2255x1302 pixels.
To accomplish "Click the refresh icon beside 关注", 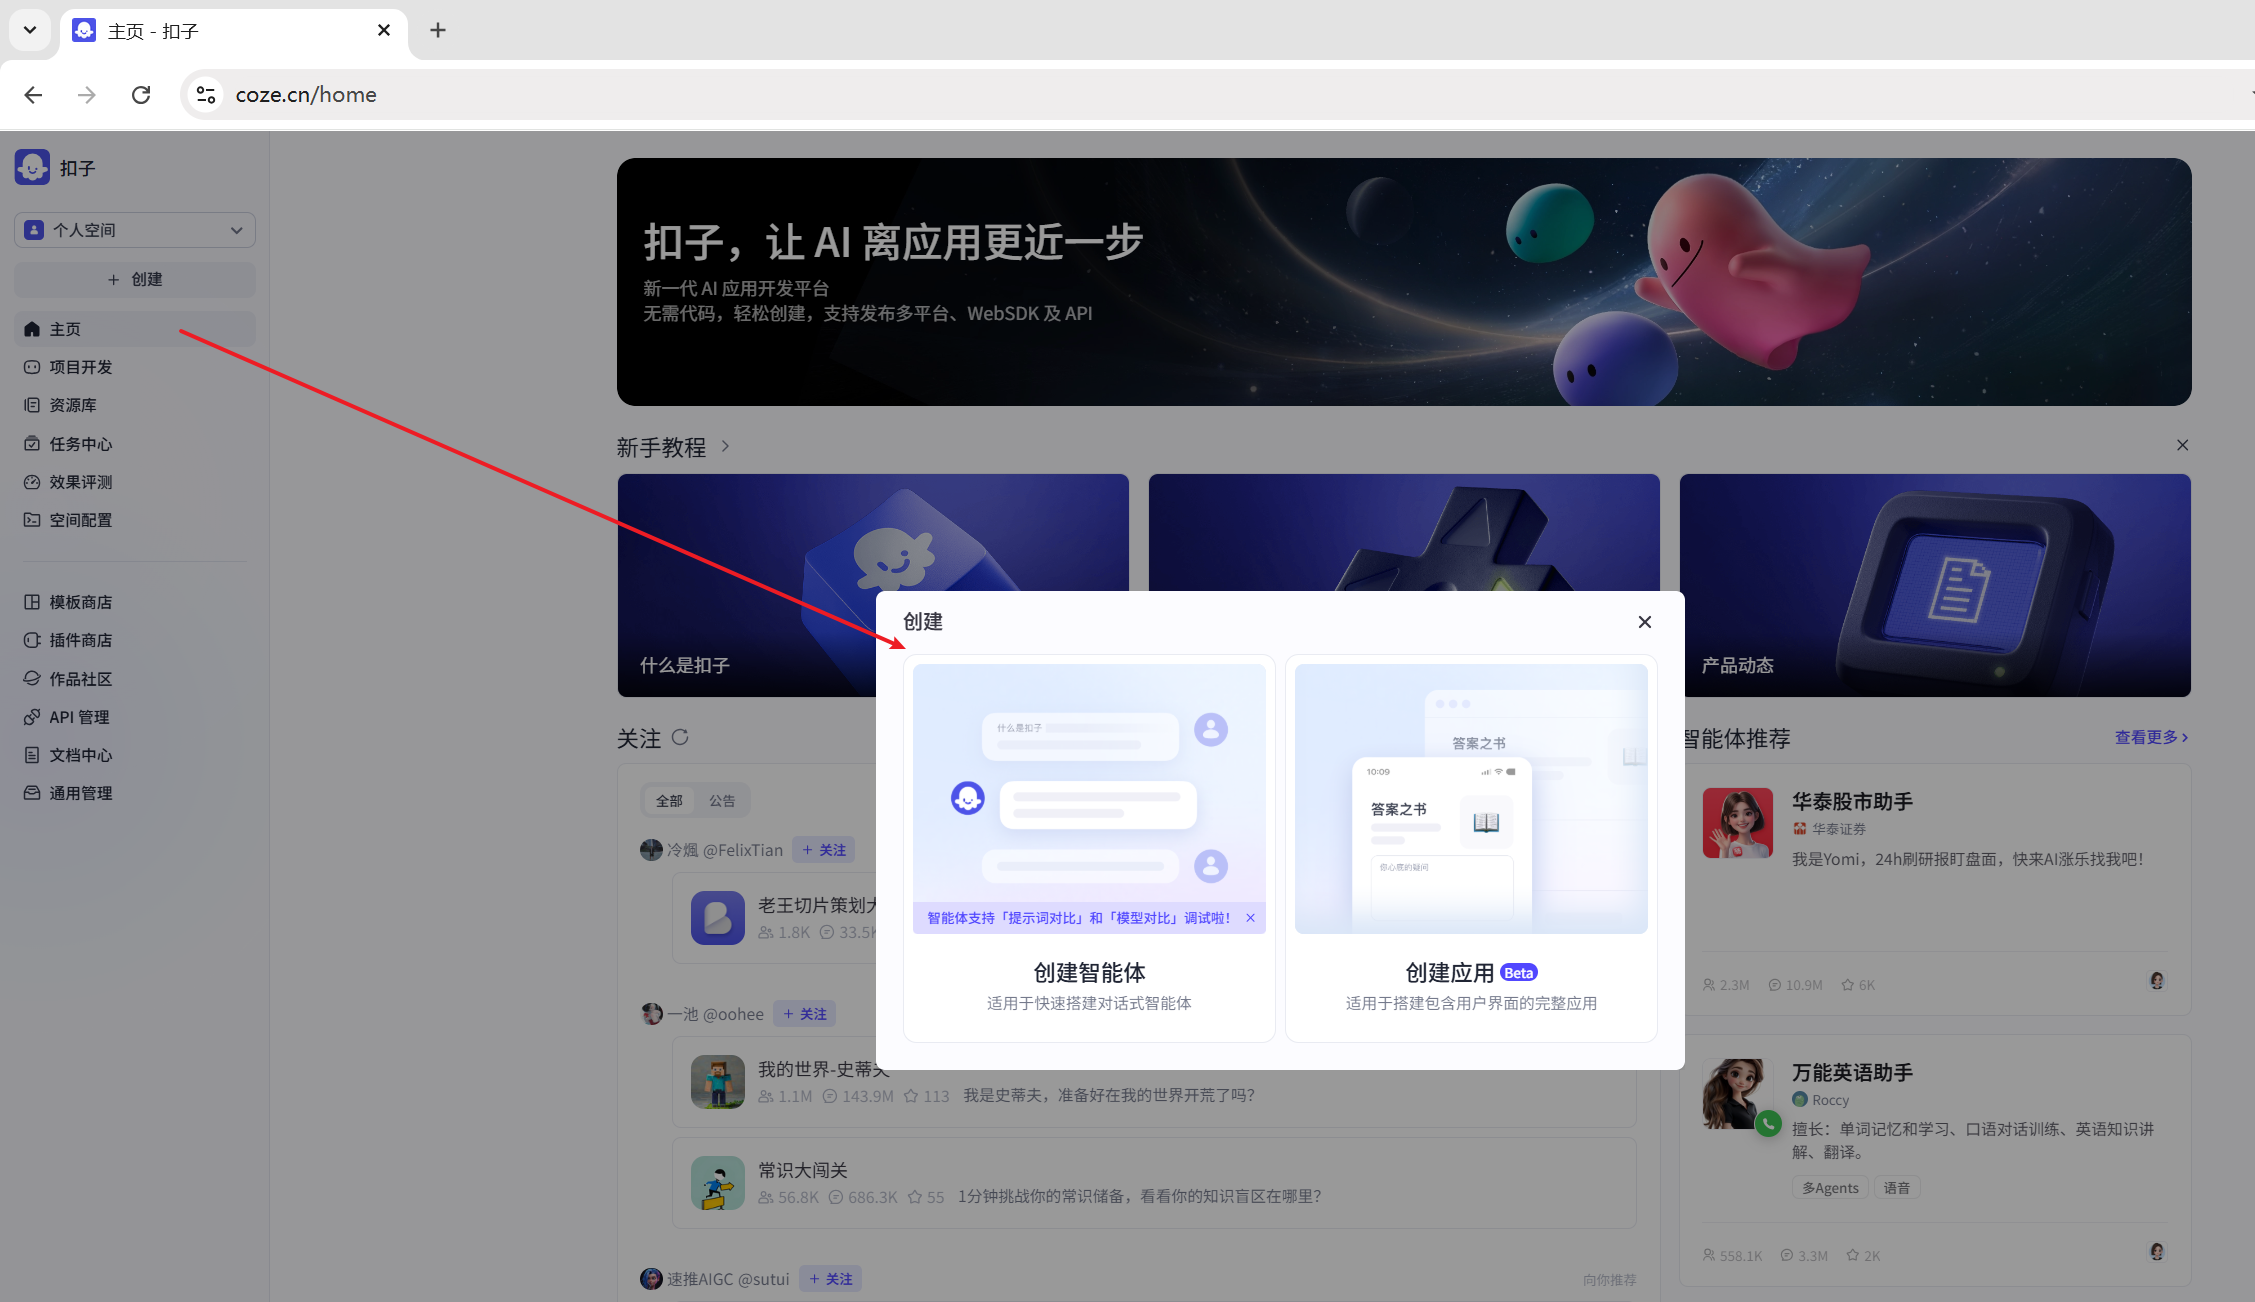I will pos(680,737).
